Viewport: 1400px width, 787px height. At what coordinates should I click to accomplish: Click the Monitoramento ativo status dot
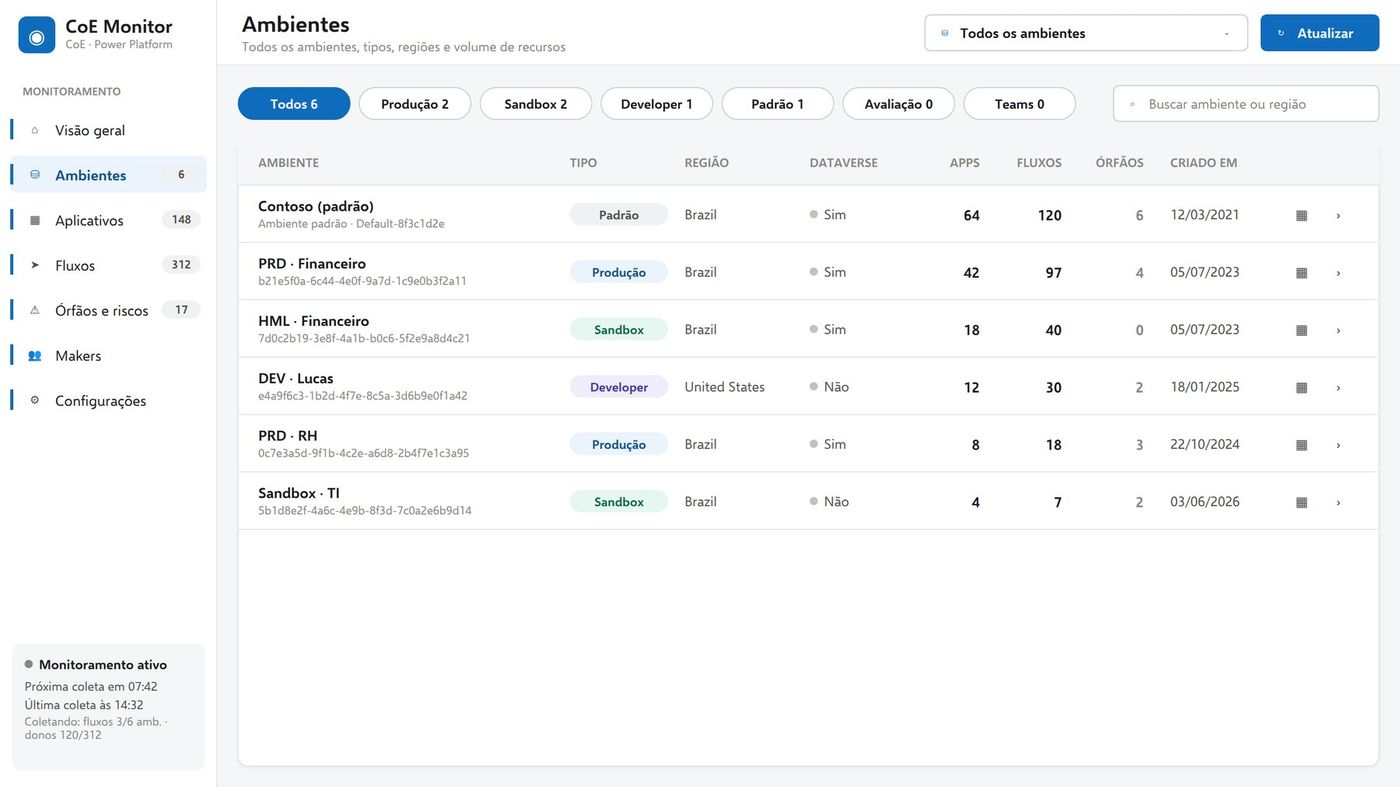pos(29,664)
